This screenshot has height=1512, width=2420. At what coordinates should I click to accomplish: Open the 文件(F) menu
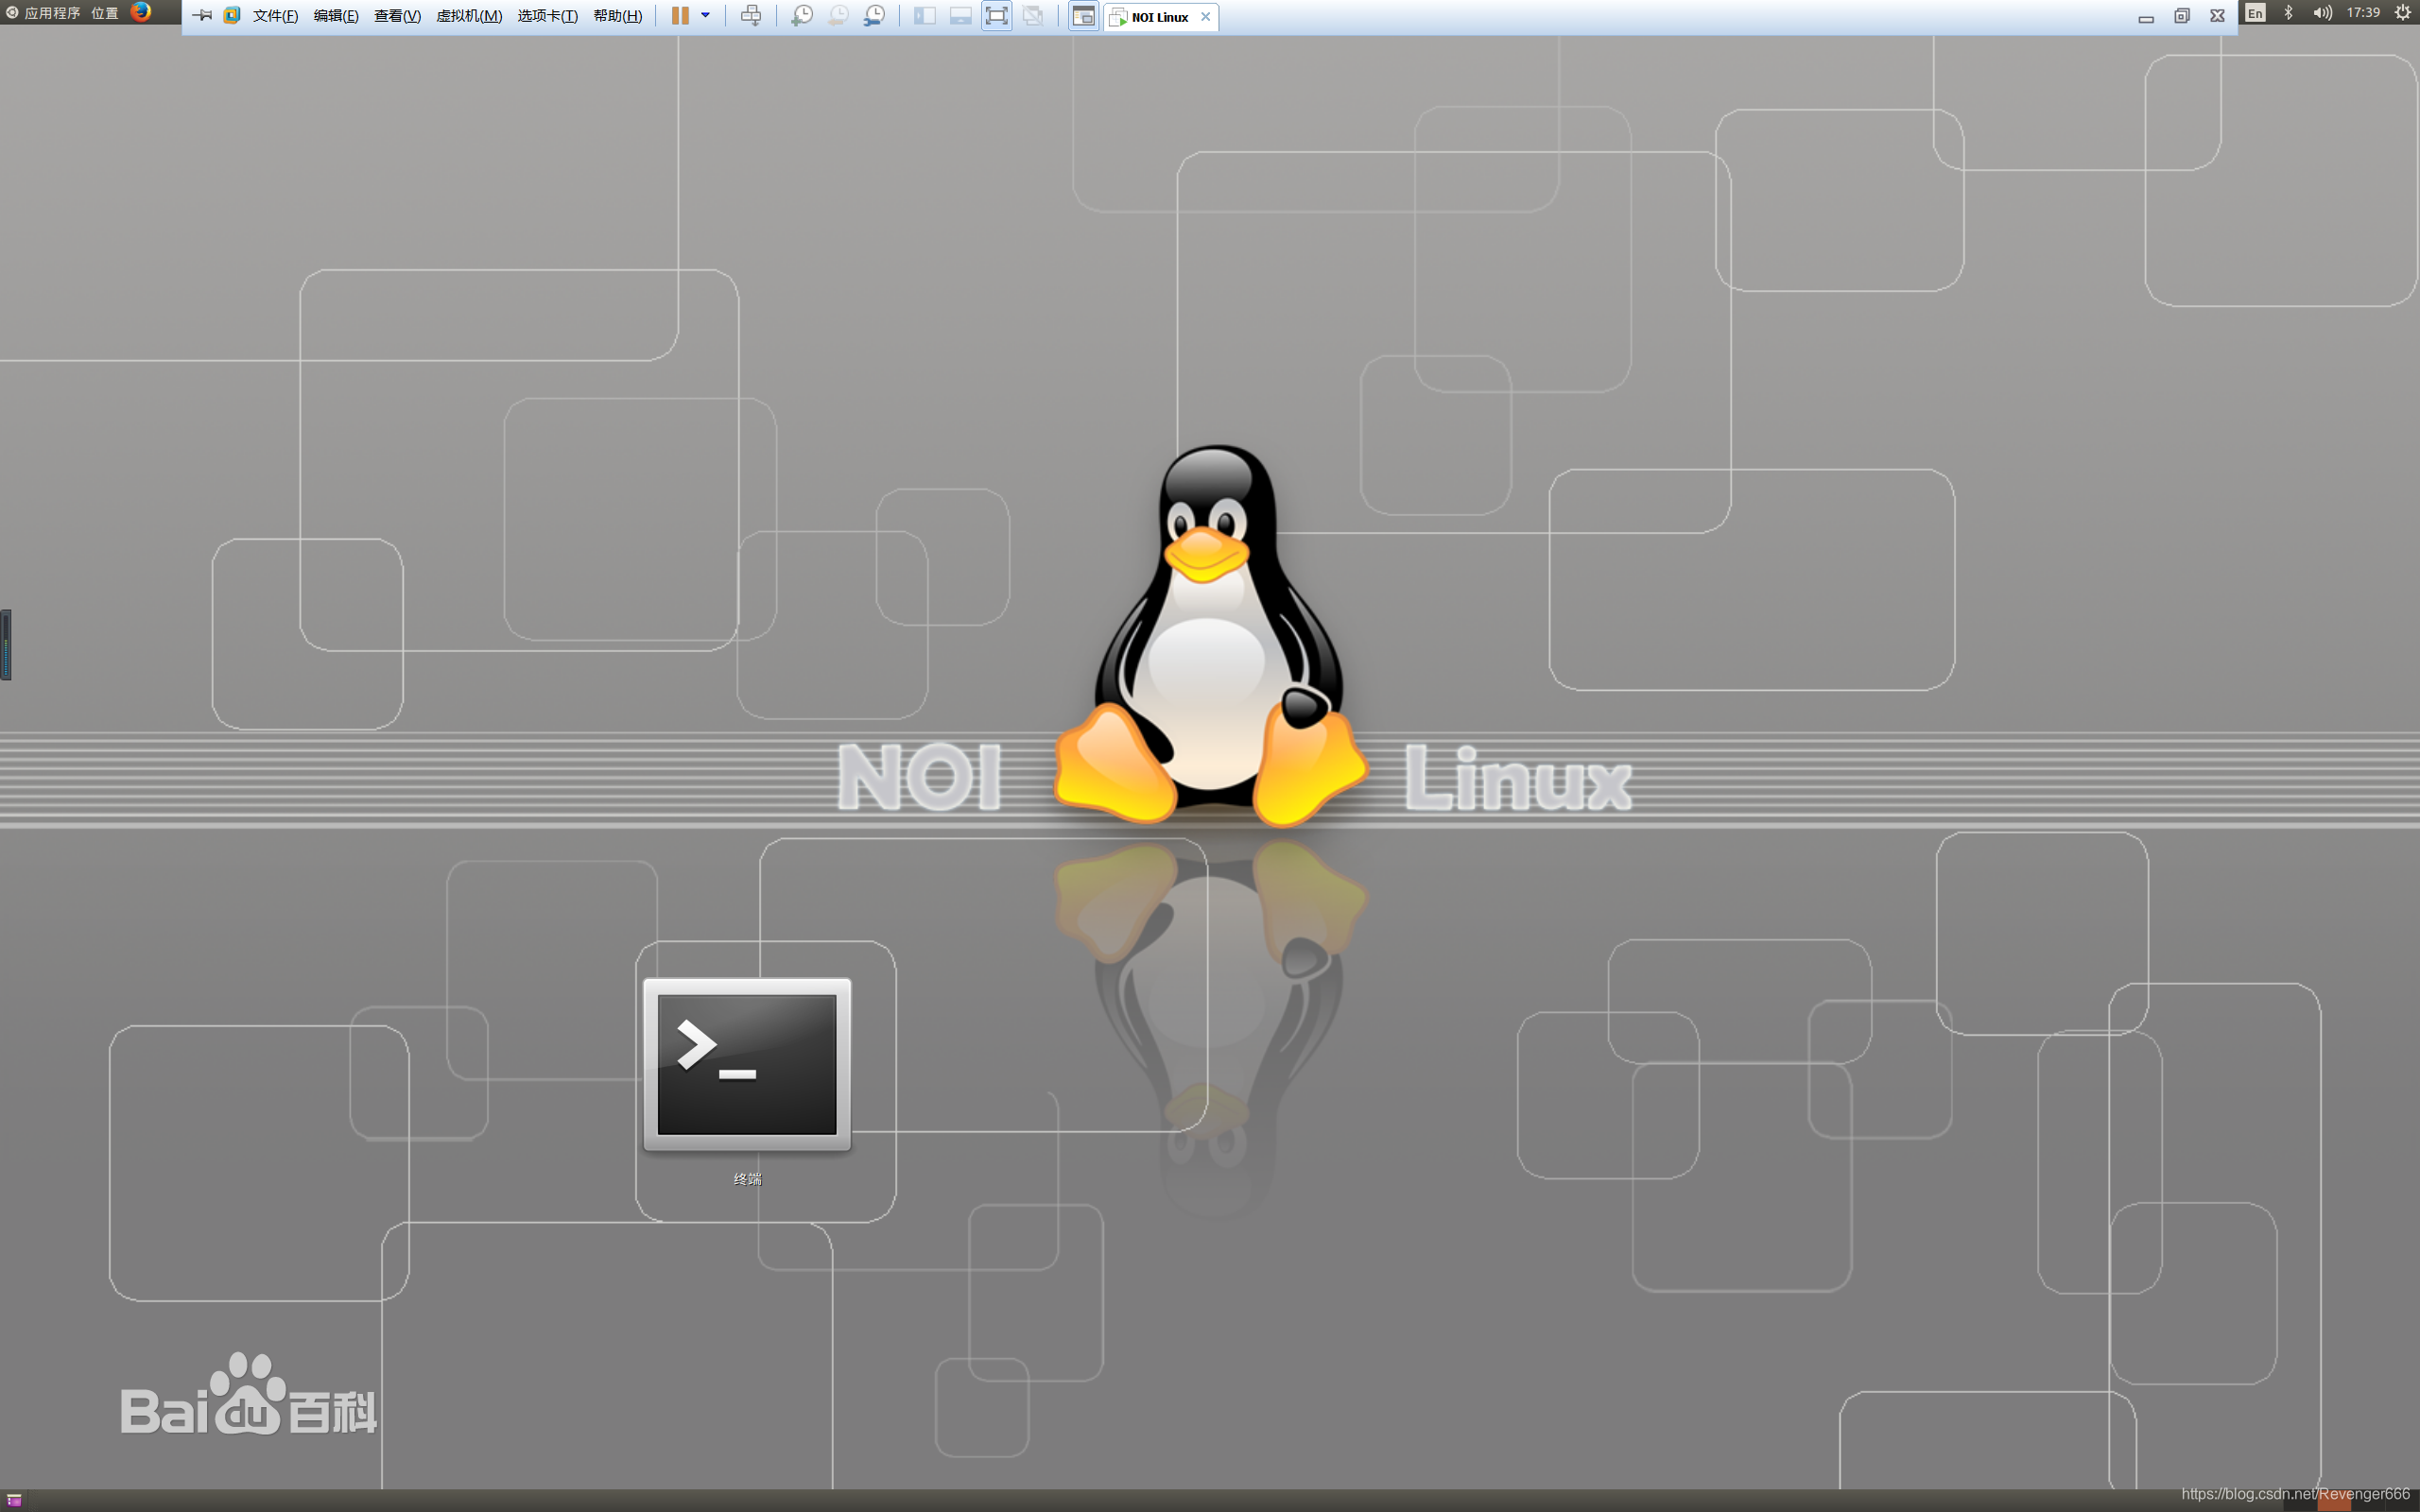(275, 16)
